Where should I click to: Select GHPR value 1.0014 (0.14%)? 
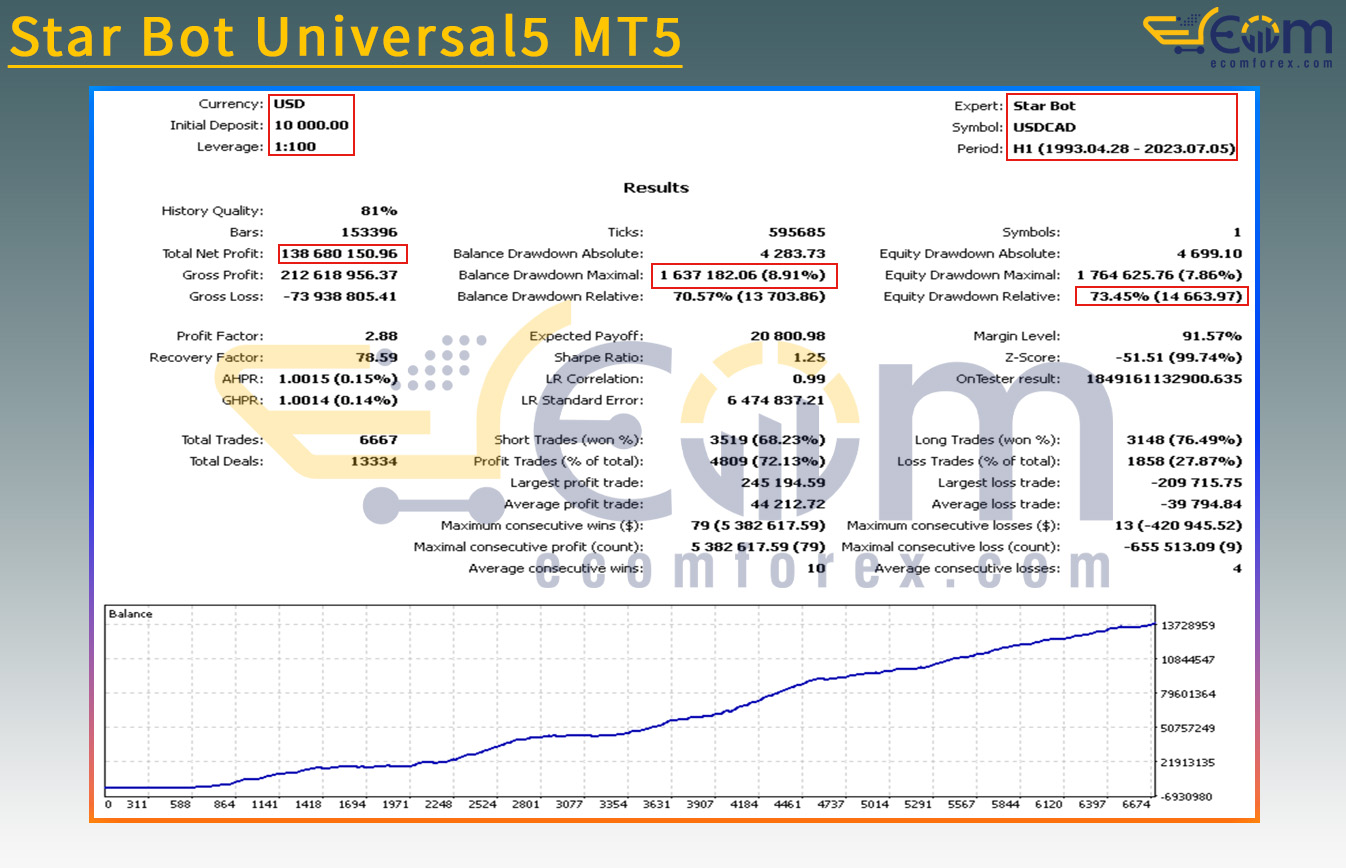336,401
